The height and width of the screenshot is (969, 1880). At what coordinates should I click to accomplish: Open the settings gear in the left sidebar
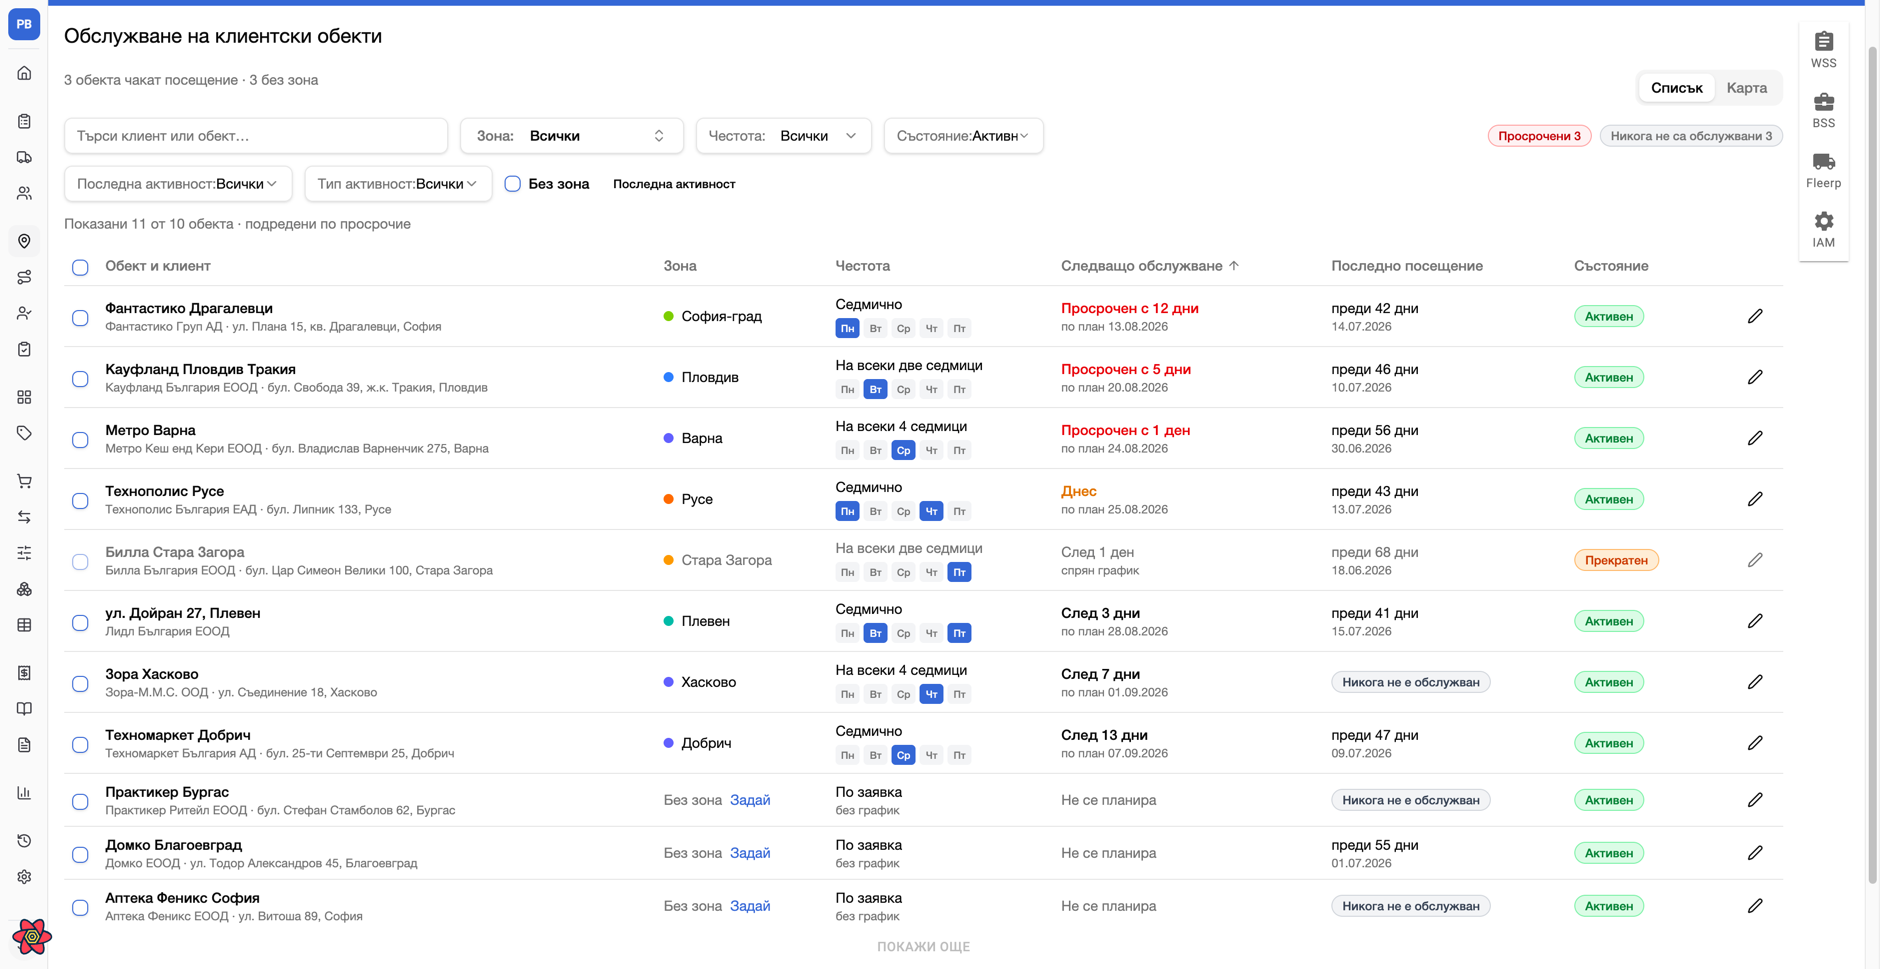tap(24, 877)
